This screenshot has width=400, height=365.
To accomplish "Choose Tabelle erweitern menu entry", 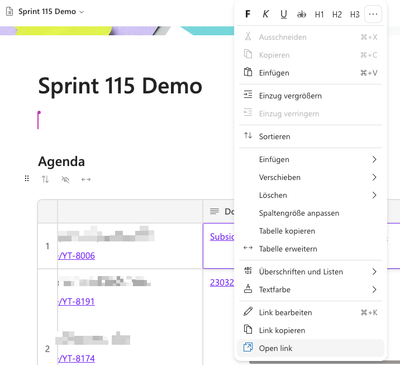I will pos(311,249).
